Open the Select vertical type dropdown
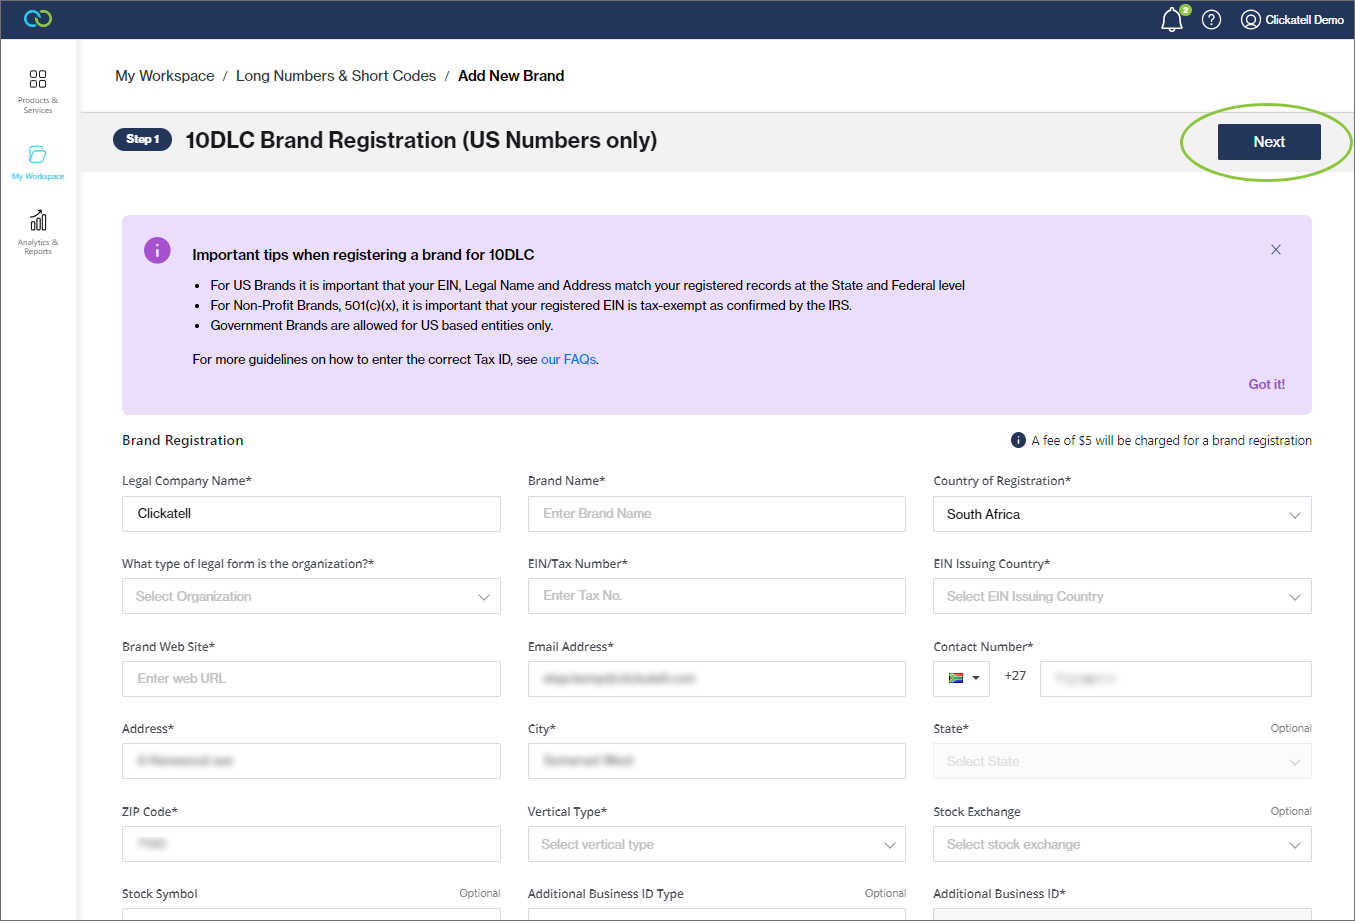 [716, 845]
